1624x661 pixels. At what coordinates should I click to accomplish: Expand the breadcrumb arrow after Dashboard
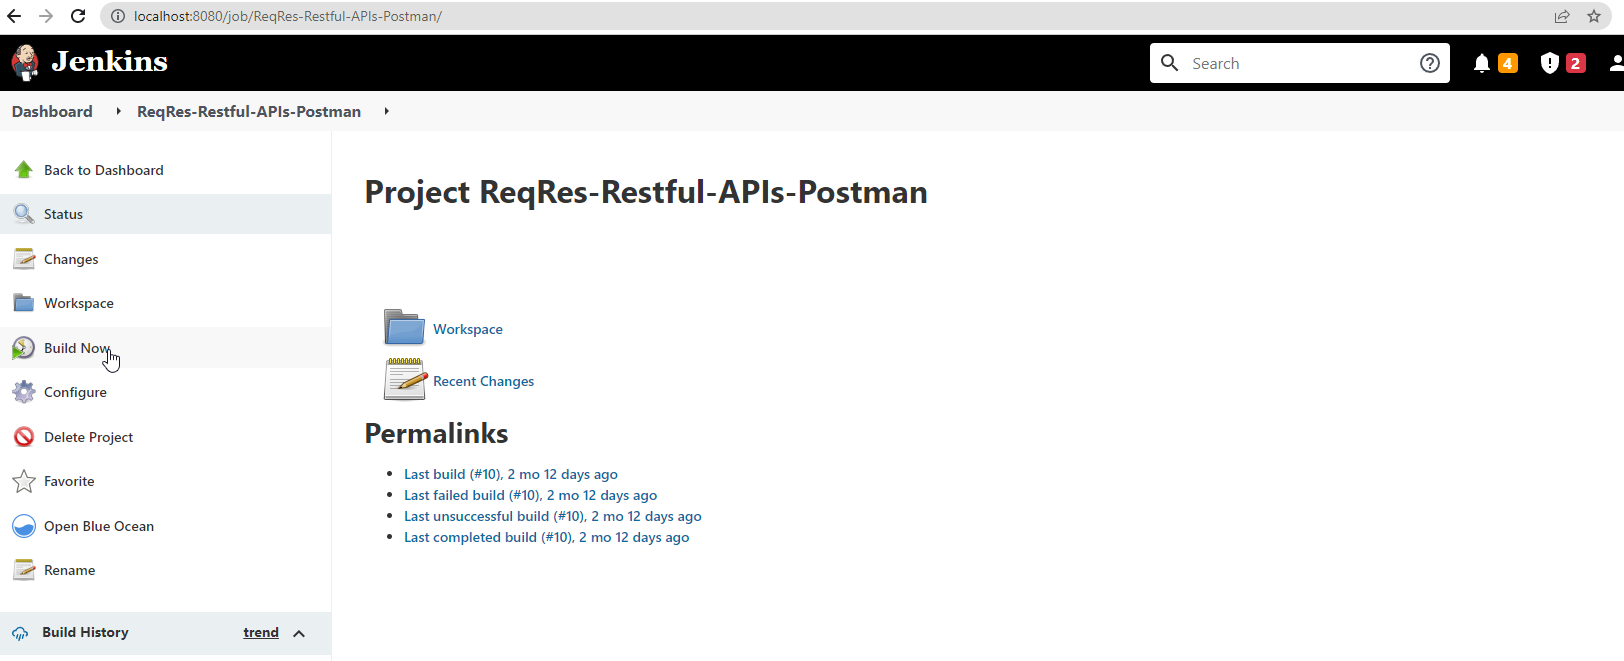(118, 111)
